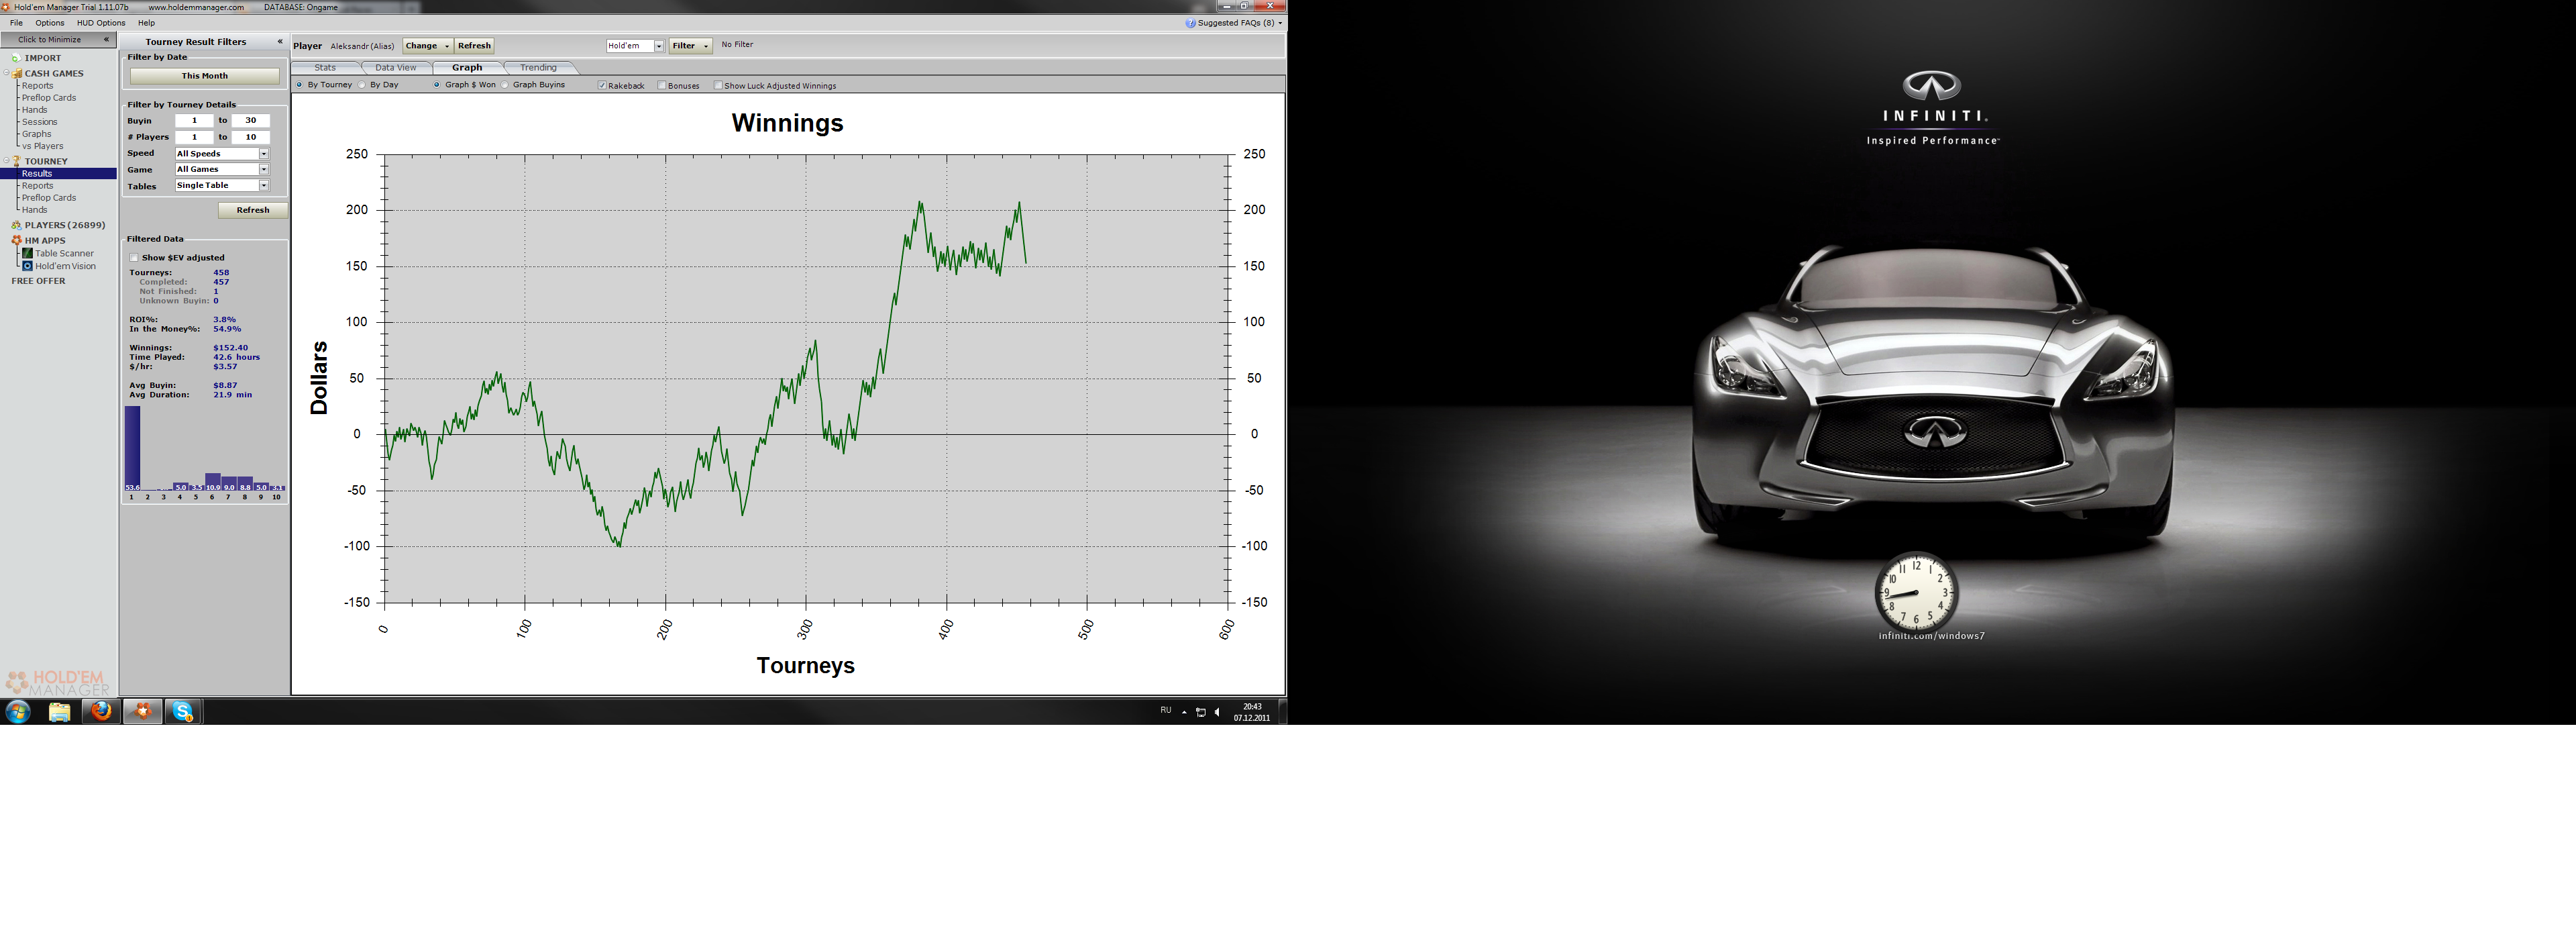
Task: Enable Show Luck Adjusted Winnings
Action: coord(718,86)
